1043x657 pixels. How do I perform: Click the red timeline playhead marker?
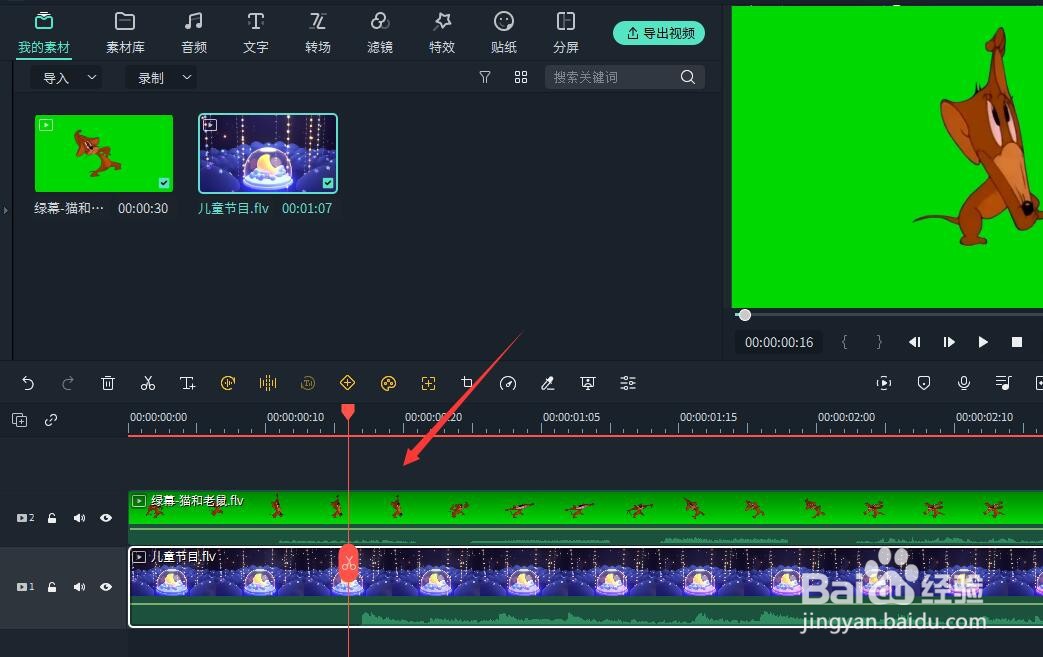(348, 412)
